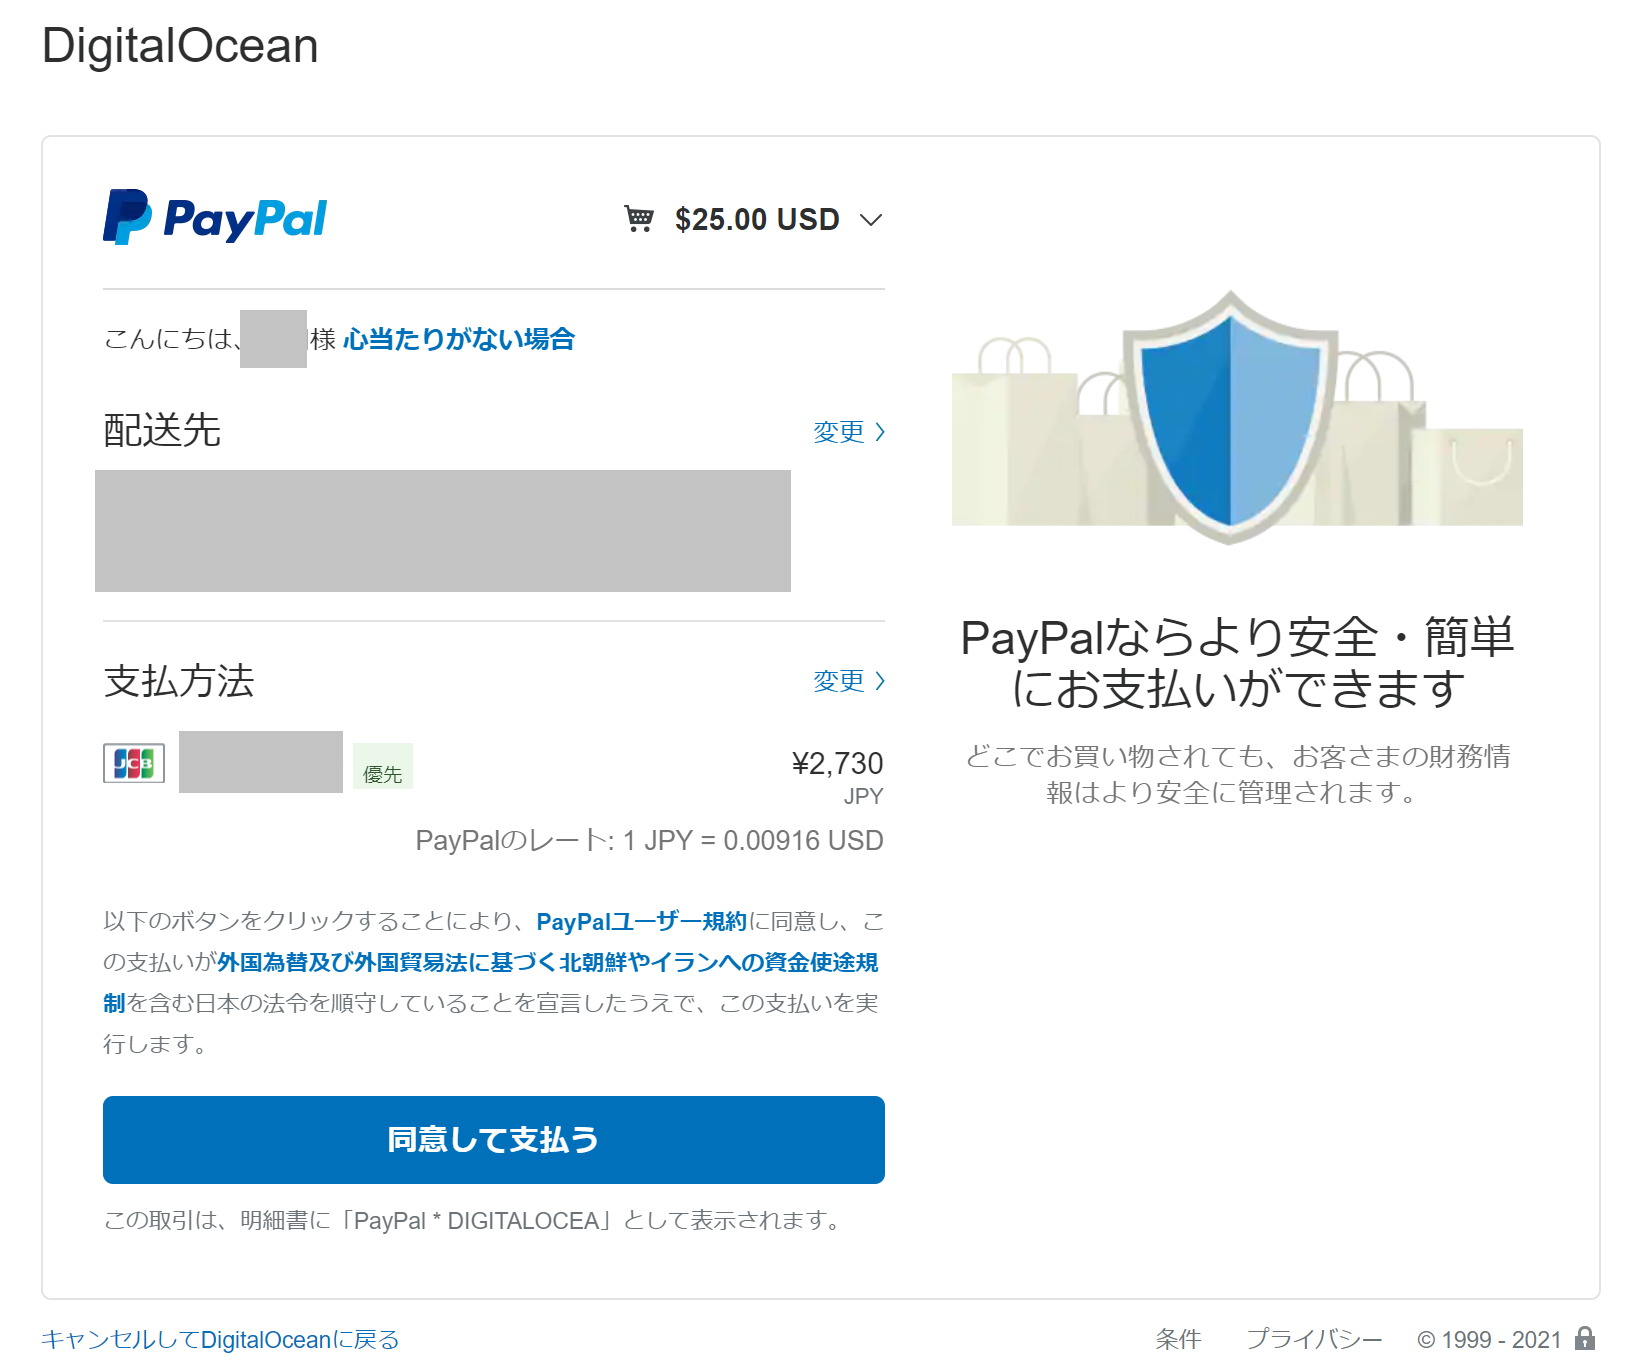
Task: Click the PayPal logo
Action: tap(215, 217)
